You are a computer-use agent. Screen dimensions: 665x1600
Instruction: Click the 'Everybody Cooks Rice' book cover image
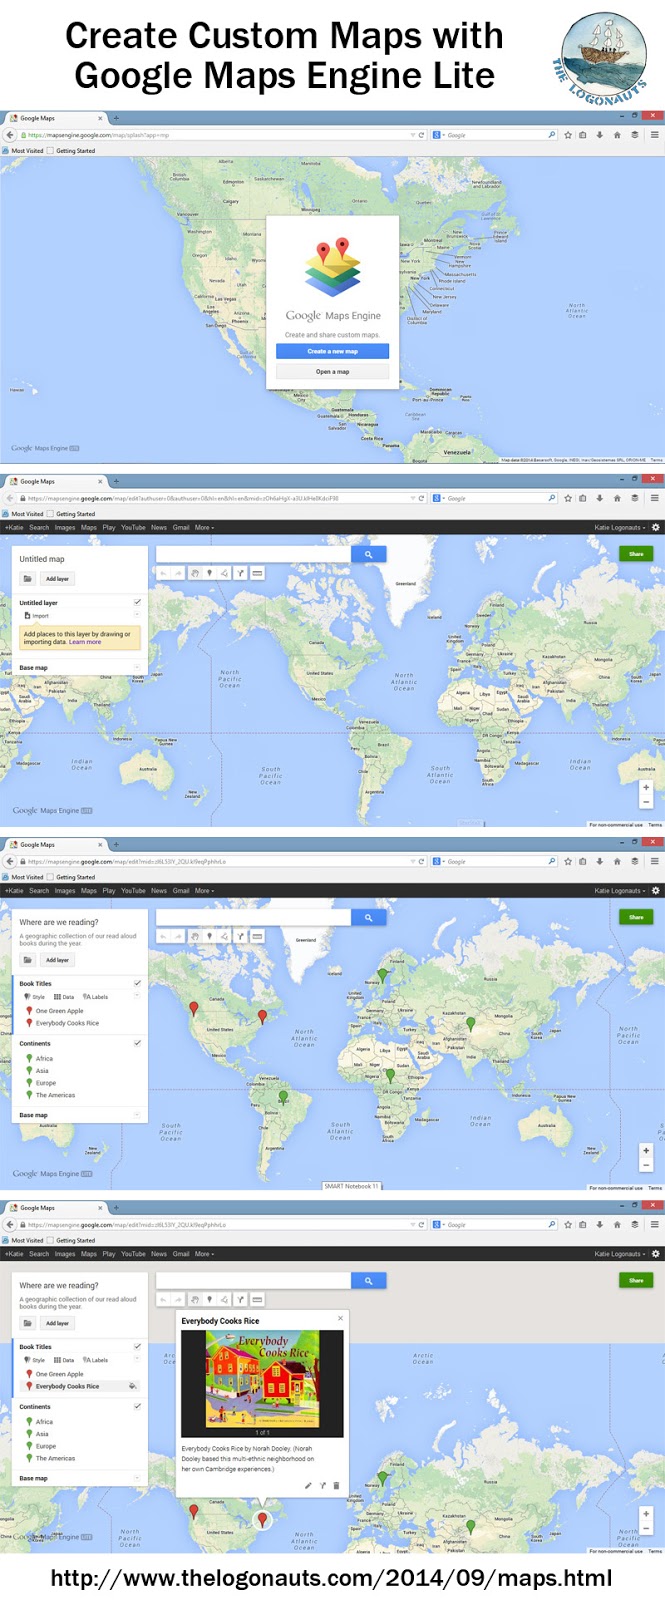coord(262,1379)
